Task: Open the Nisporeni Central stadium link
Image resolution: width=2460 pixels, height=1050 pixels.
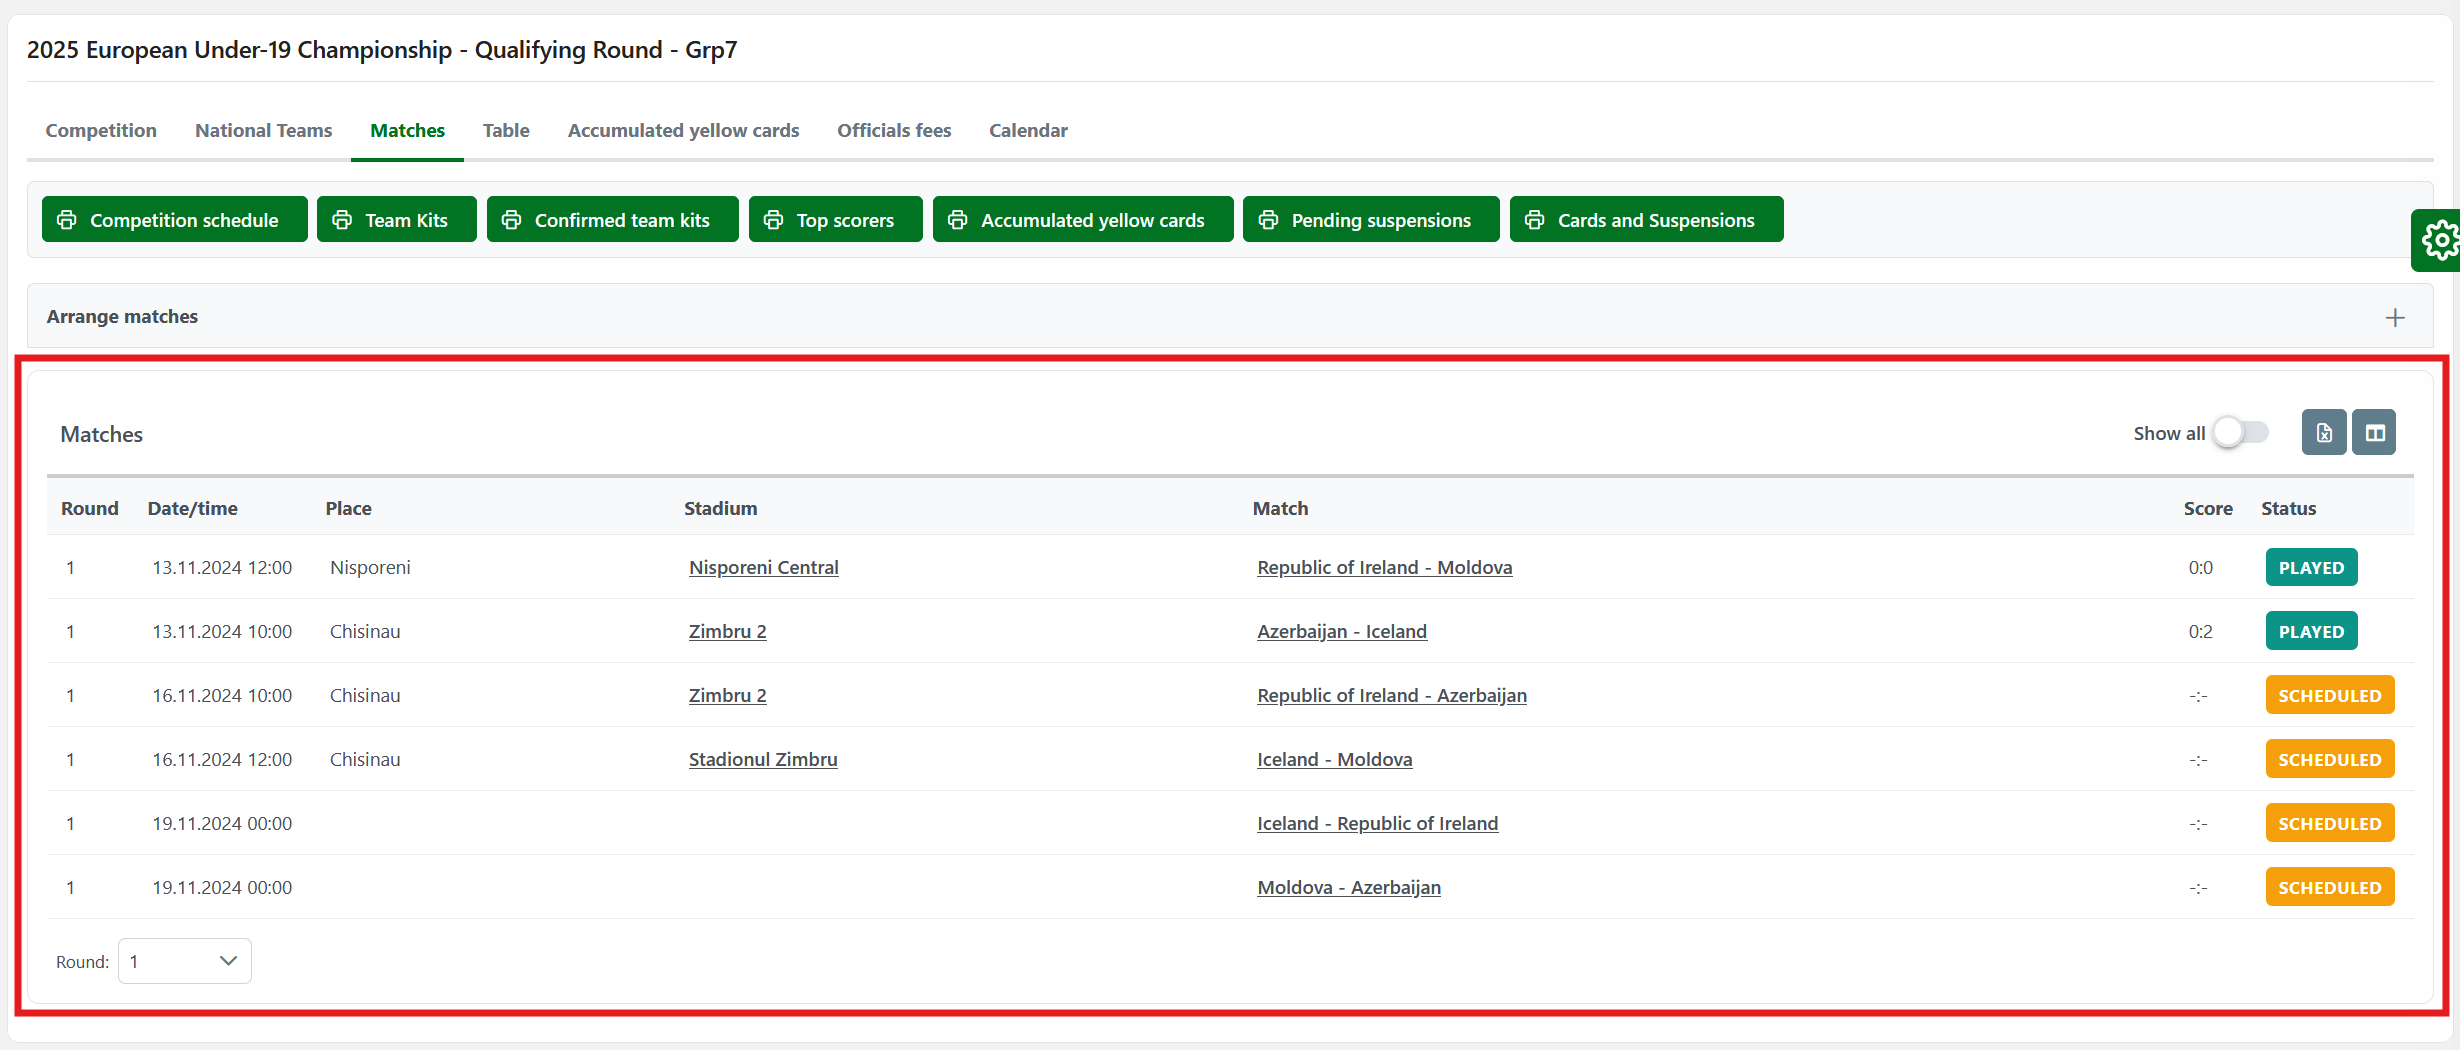Action: (x=763, y=568)
